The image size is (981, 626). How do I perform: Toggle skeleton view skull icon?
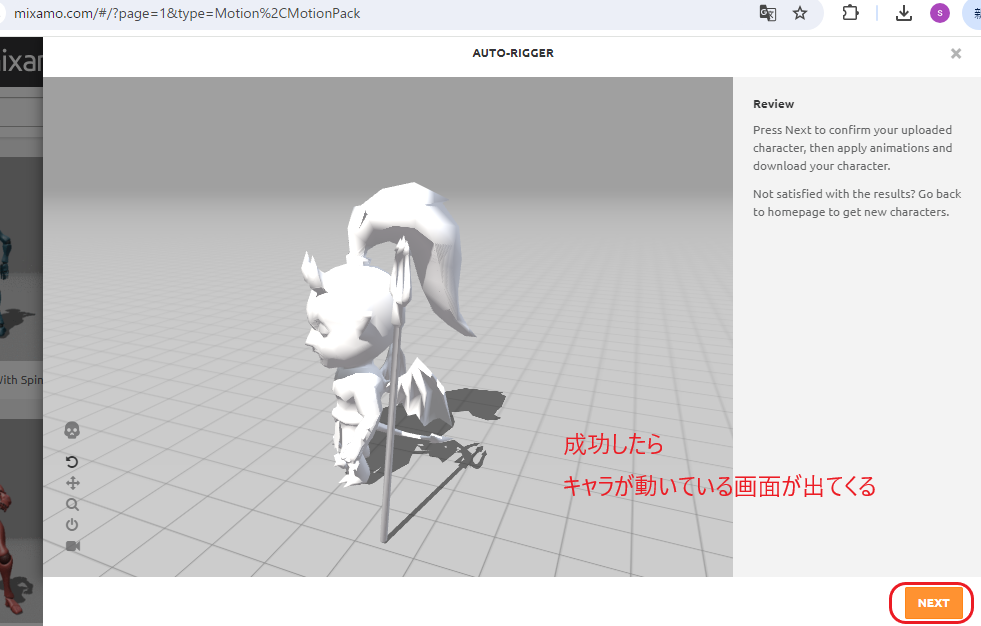click(72, 430)
